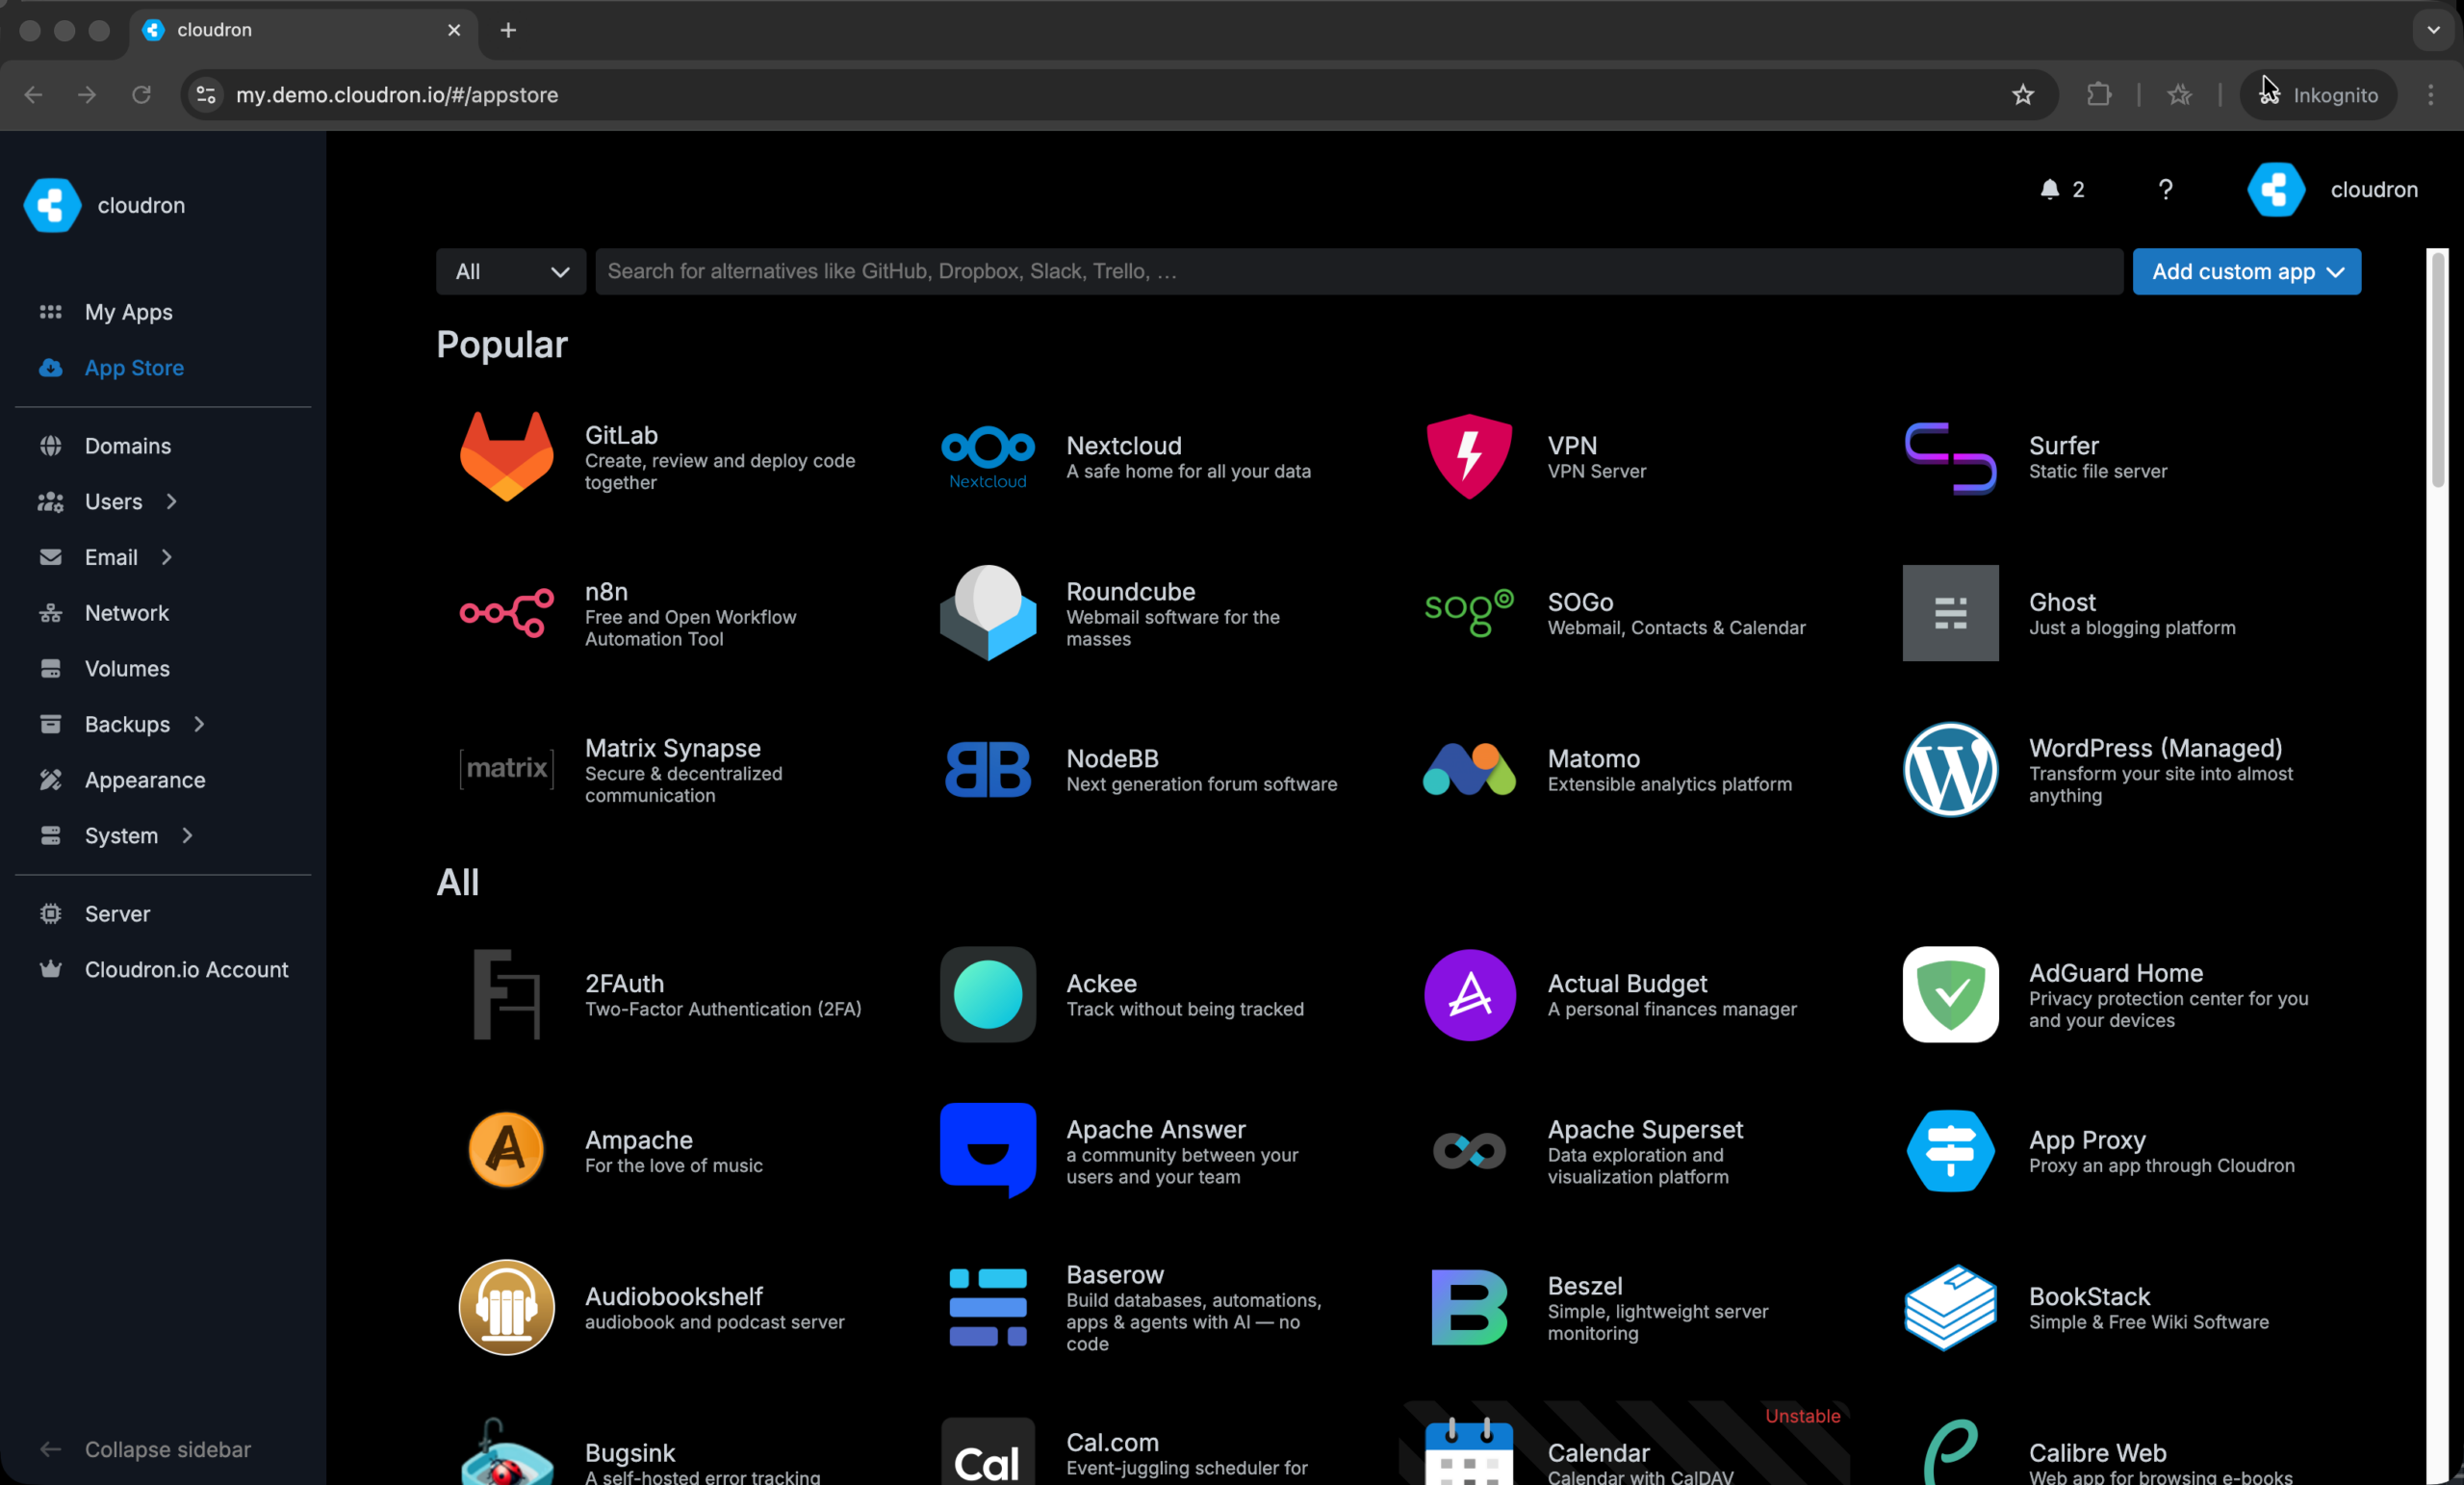This screenshot has height=1485, width=2464.
Task: Expand the Add custom app dropdown
Action: click(2246, 271)
